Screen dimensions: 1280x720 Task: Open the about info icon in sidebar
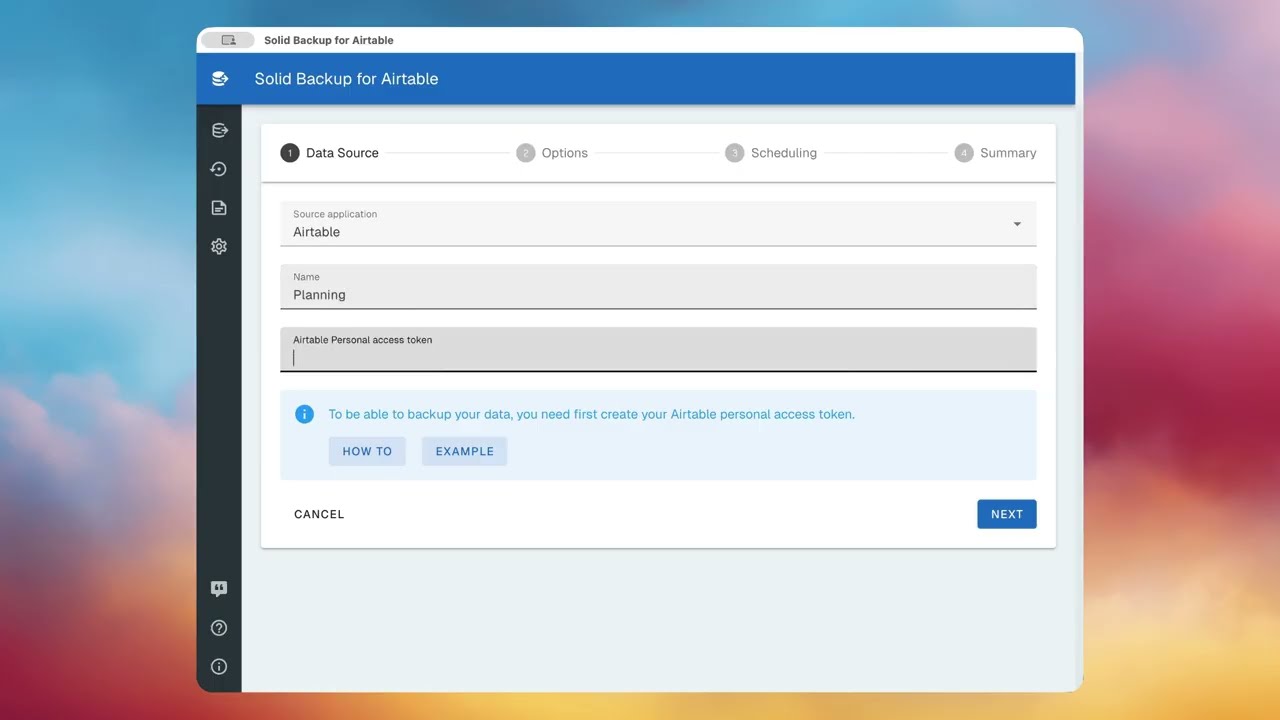click(219, 667)
